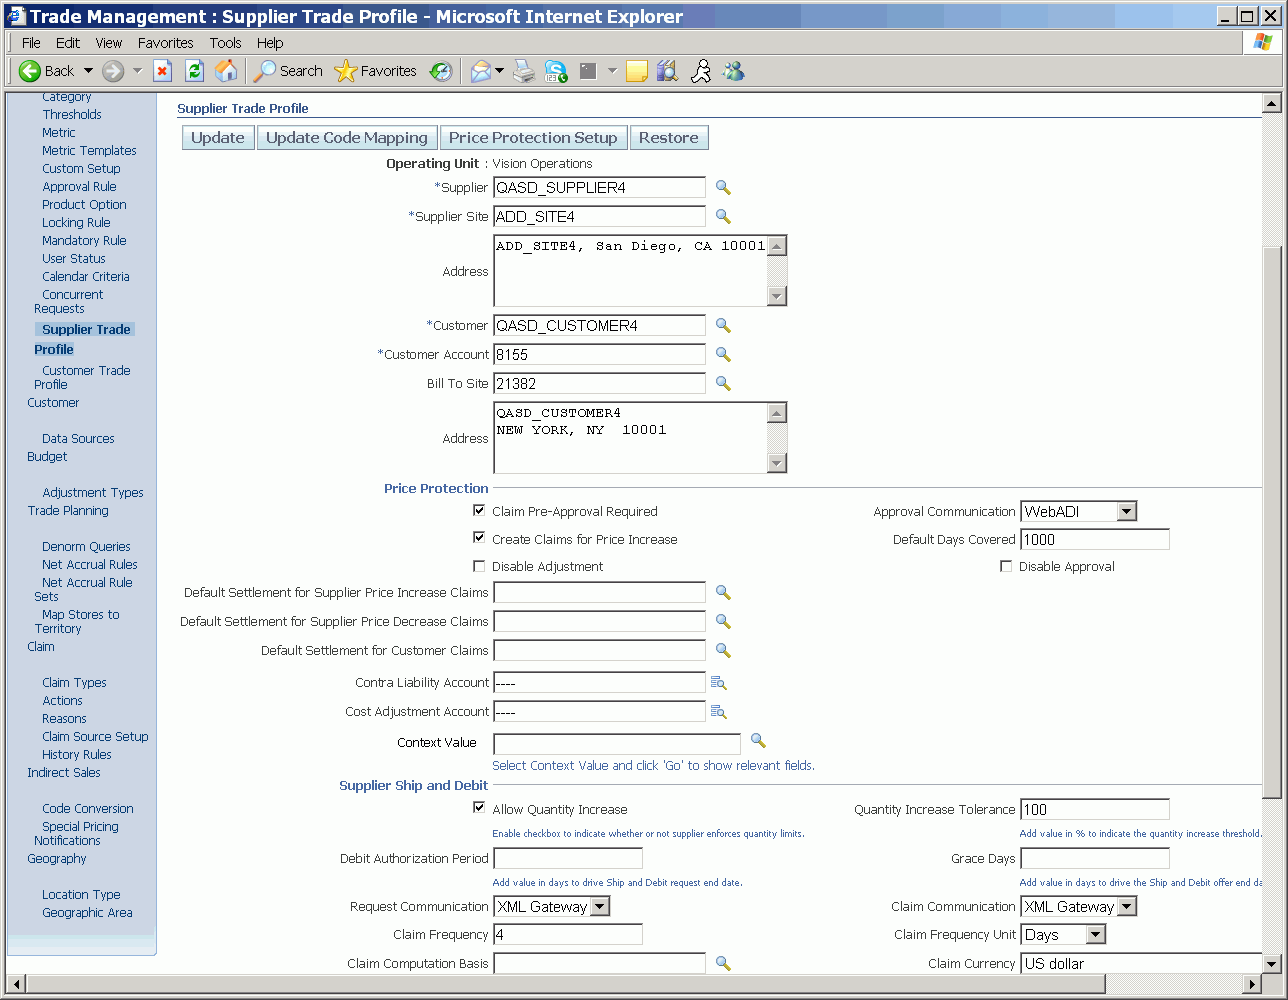Open the Help menu
This screenshot has height=1000, width=1288.
(x=270, y=43)
